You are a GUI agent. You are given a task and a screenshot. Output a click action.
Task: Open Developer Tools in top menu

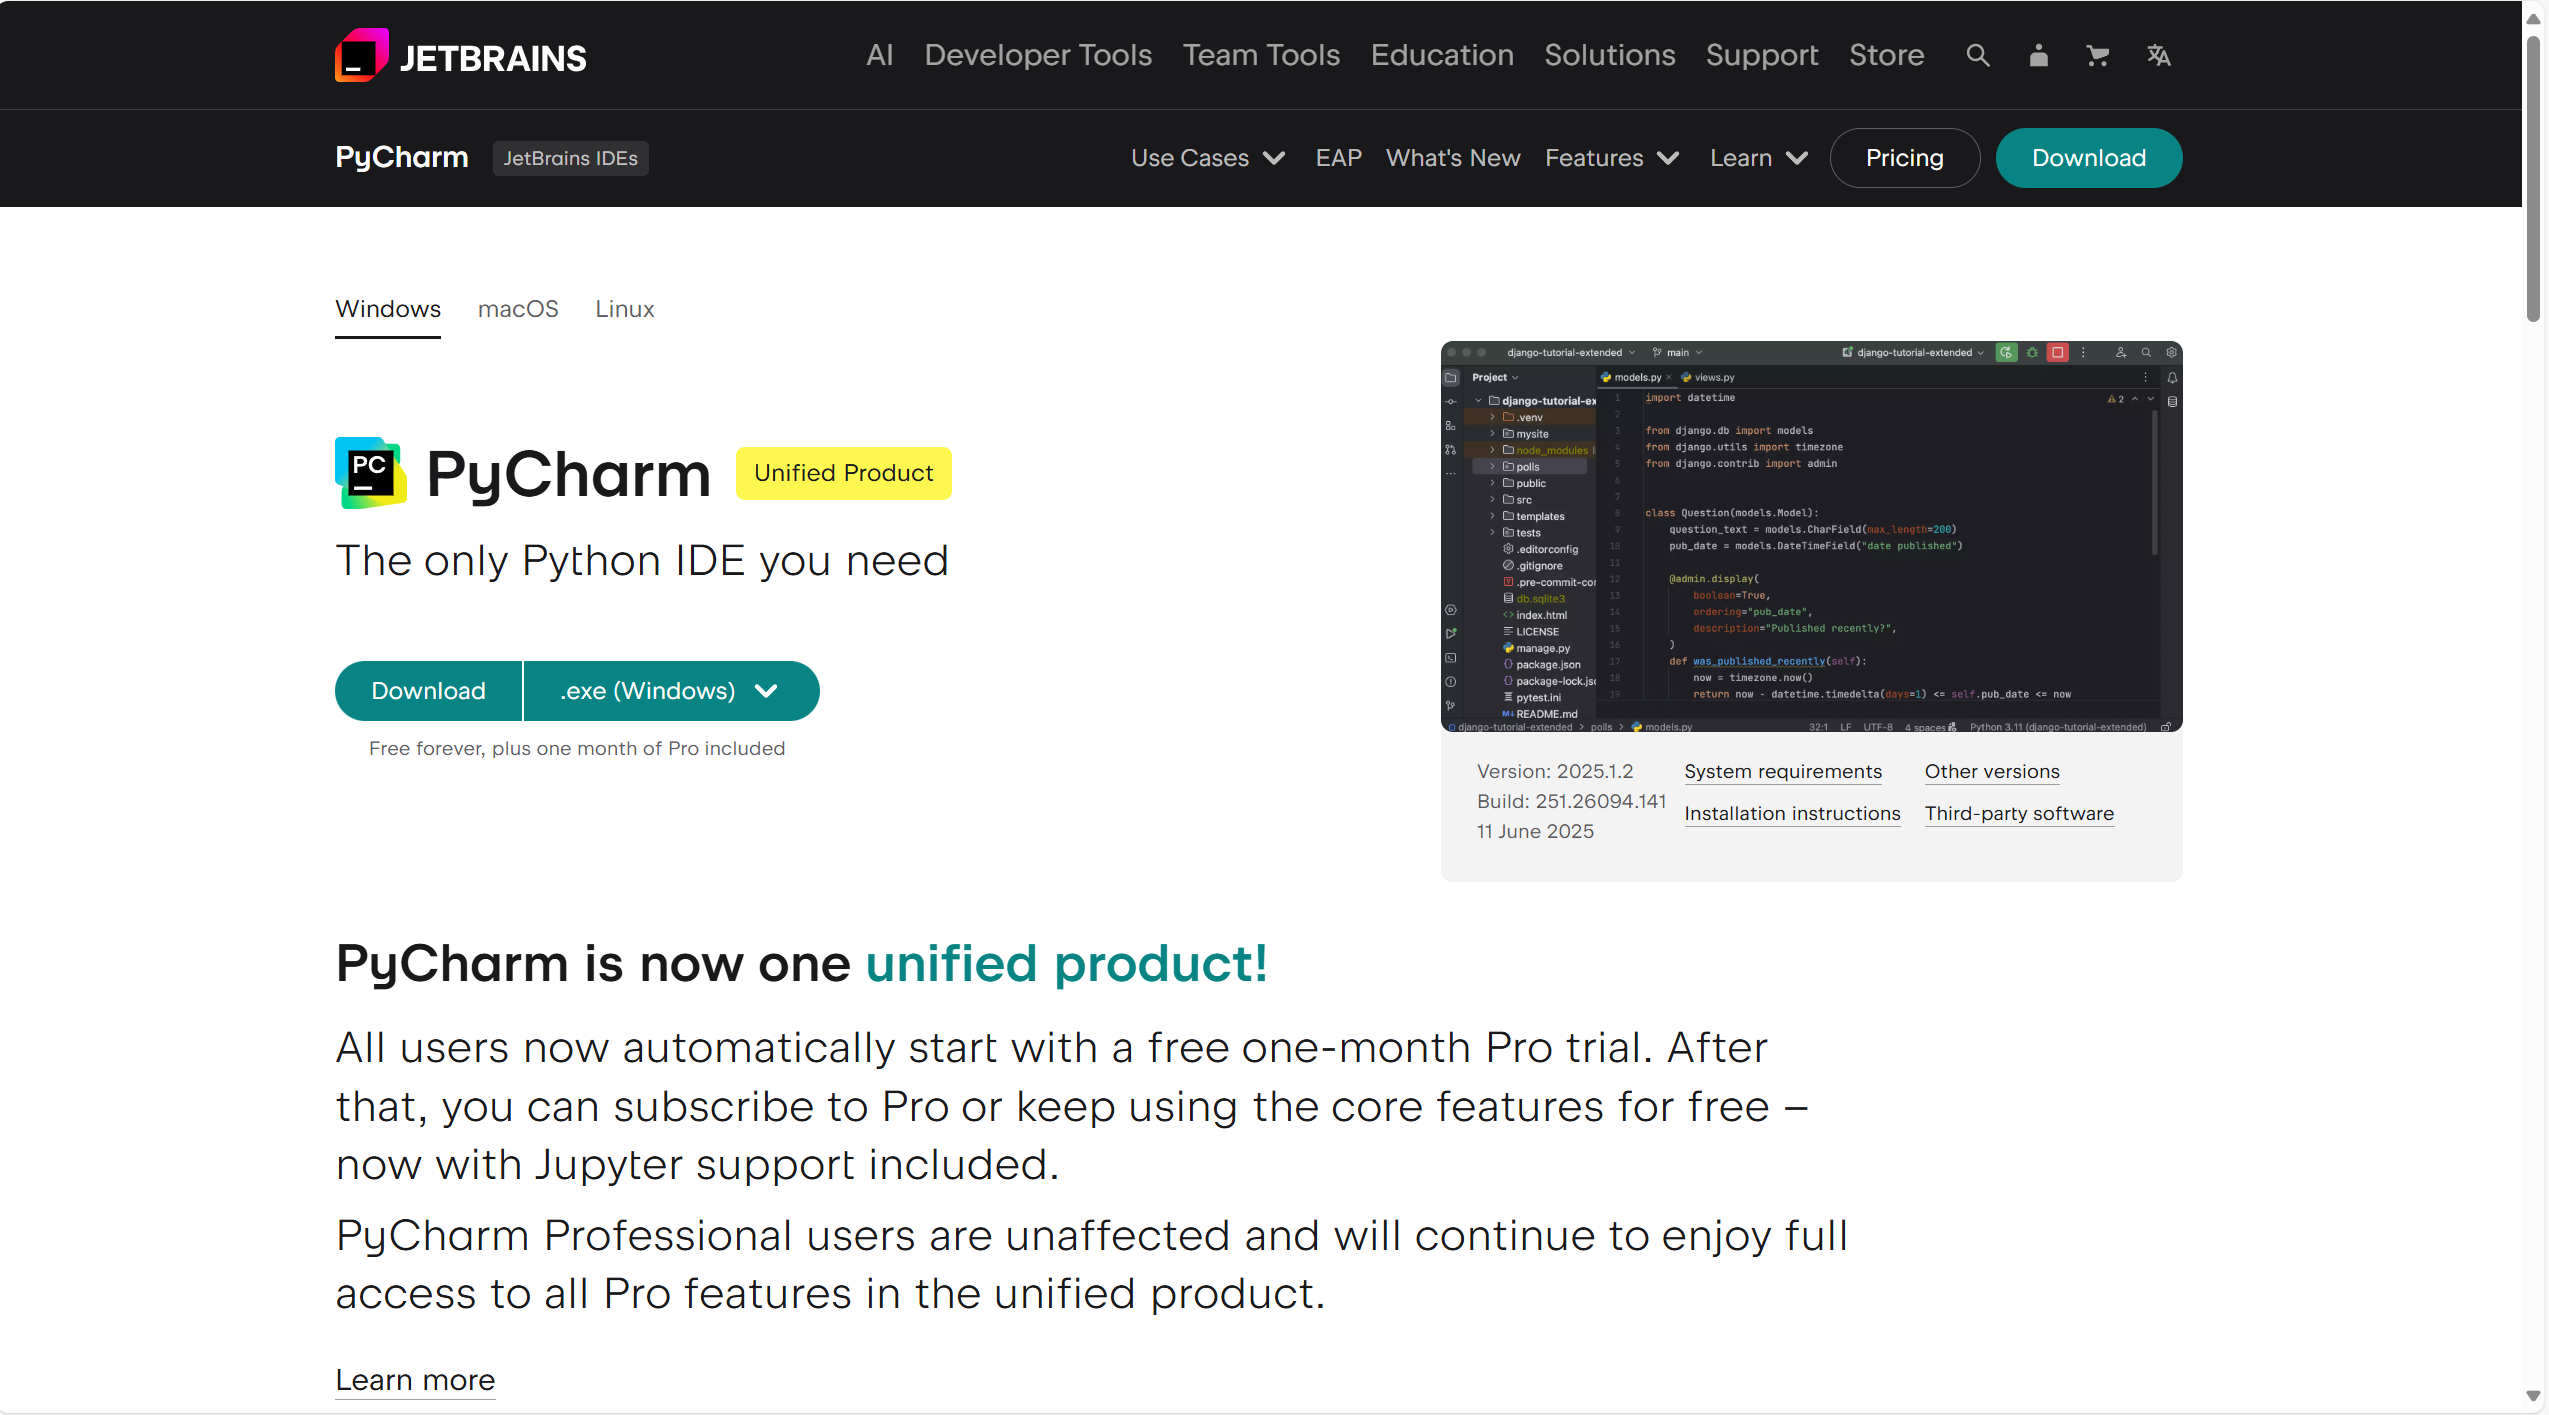(x=1038, y=55)
